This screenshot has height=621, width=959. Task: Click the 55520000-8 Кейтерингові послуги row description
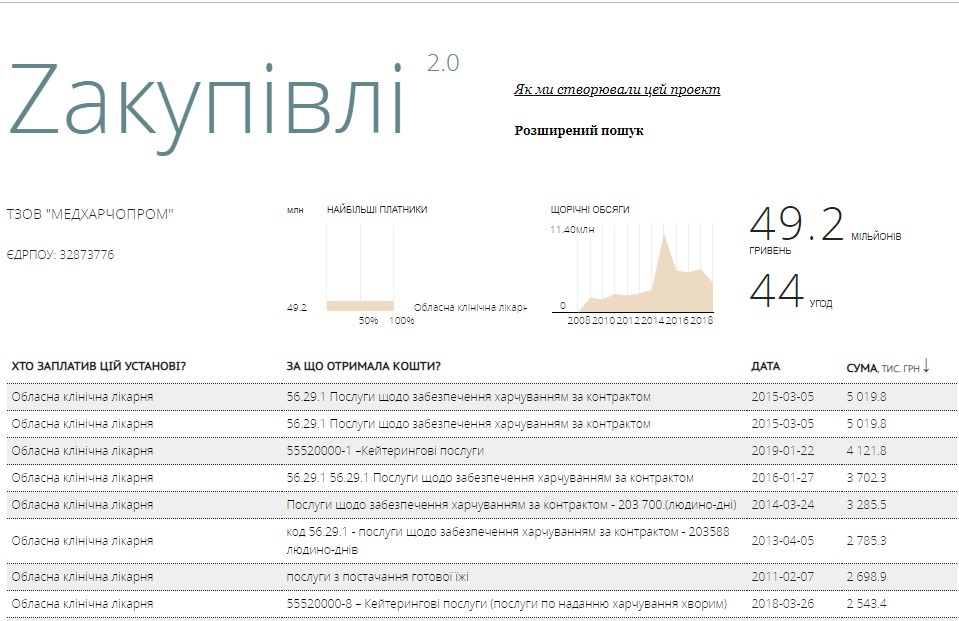coord(506,604)
